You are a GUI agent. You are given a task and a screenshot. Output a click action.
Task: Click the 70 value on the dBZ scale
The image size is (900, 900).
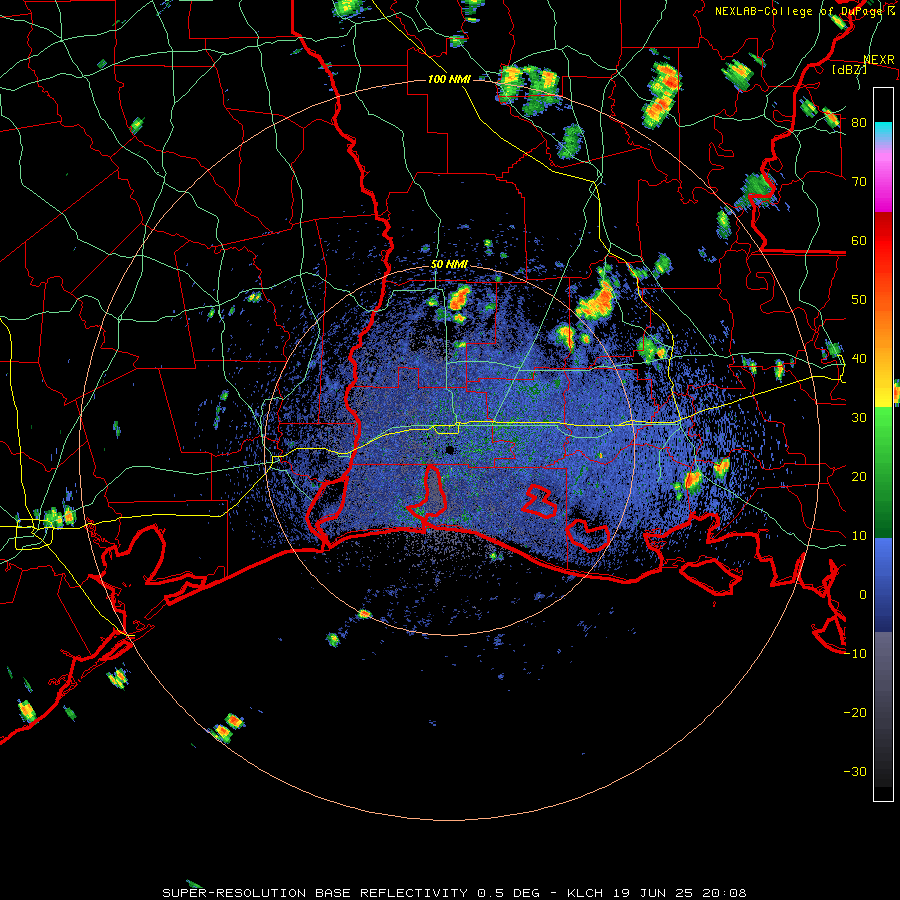click(859, 181)
